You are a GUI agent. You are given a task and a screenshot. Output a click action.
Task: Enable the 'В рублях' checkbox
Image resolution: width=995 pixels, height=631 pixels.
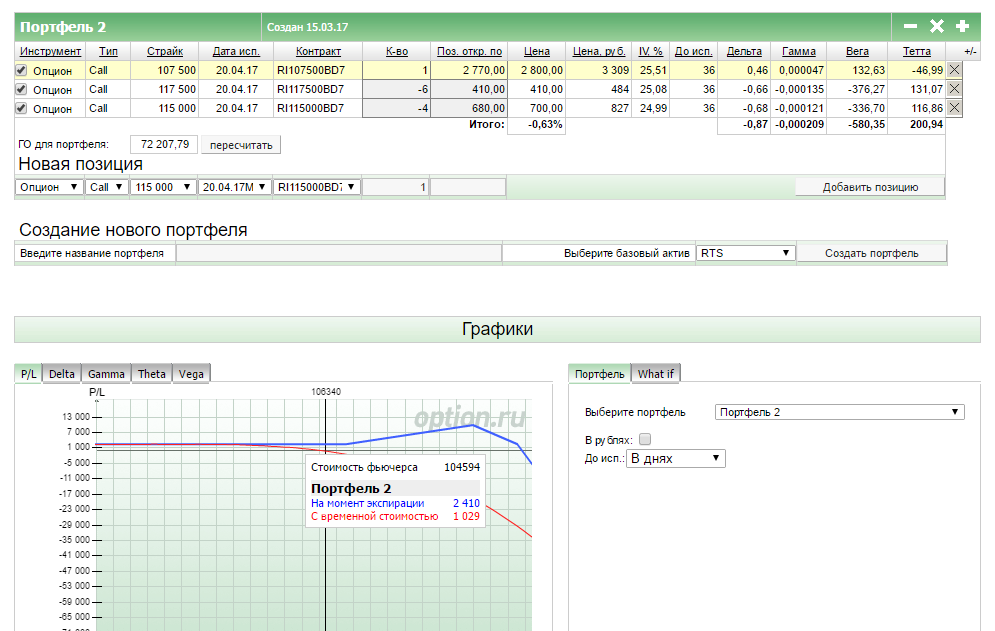pyautogui.click(x=645, y=439)
